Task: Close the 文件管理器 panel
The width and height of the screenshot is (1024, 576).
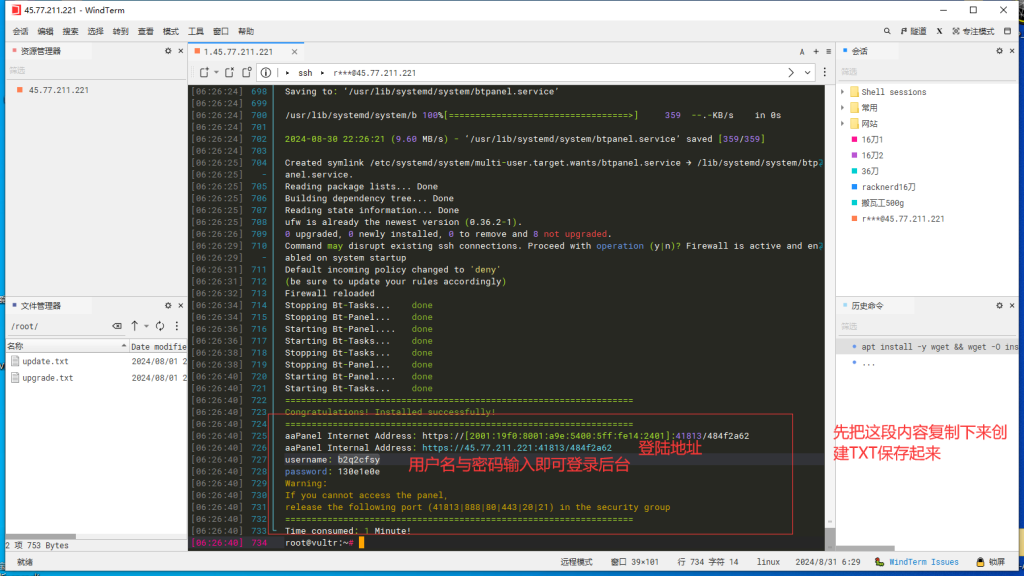Action: [181, 306]
